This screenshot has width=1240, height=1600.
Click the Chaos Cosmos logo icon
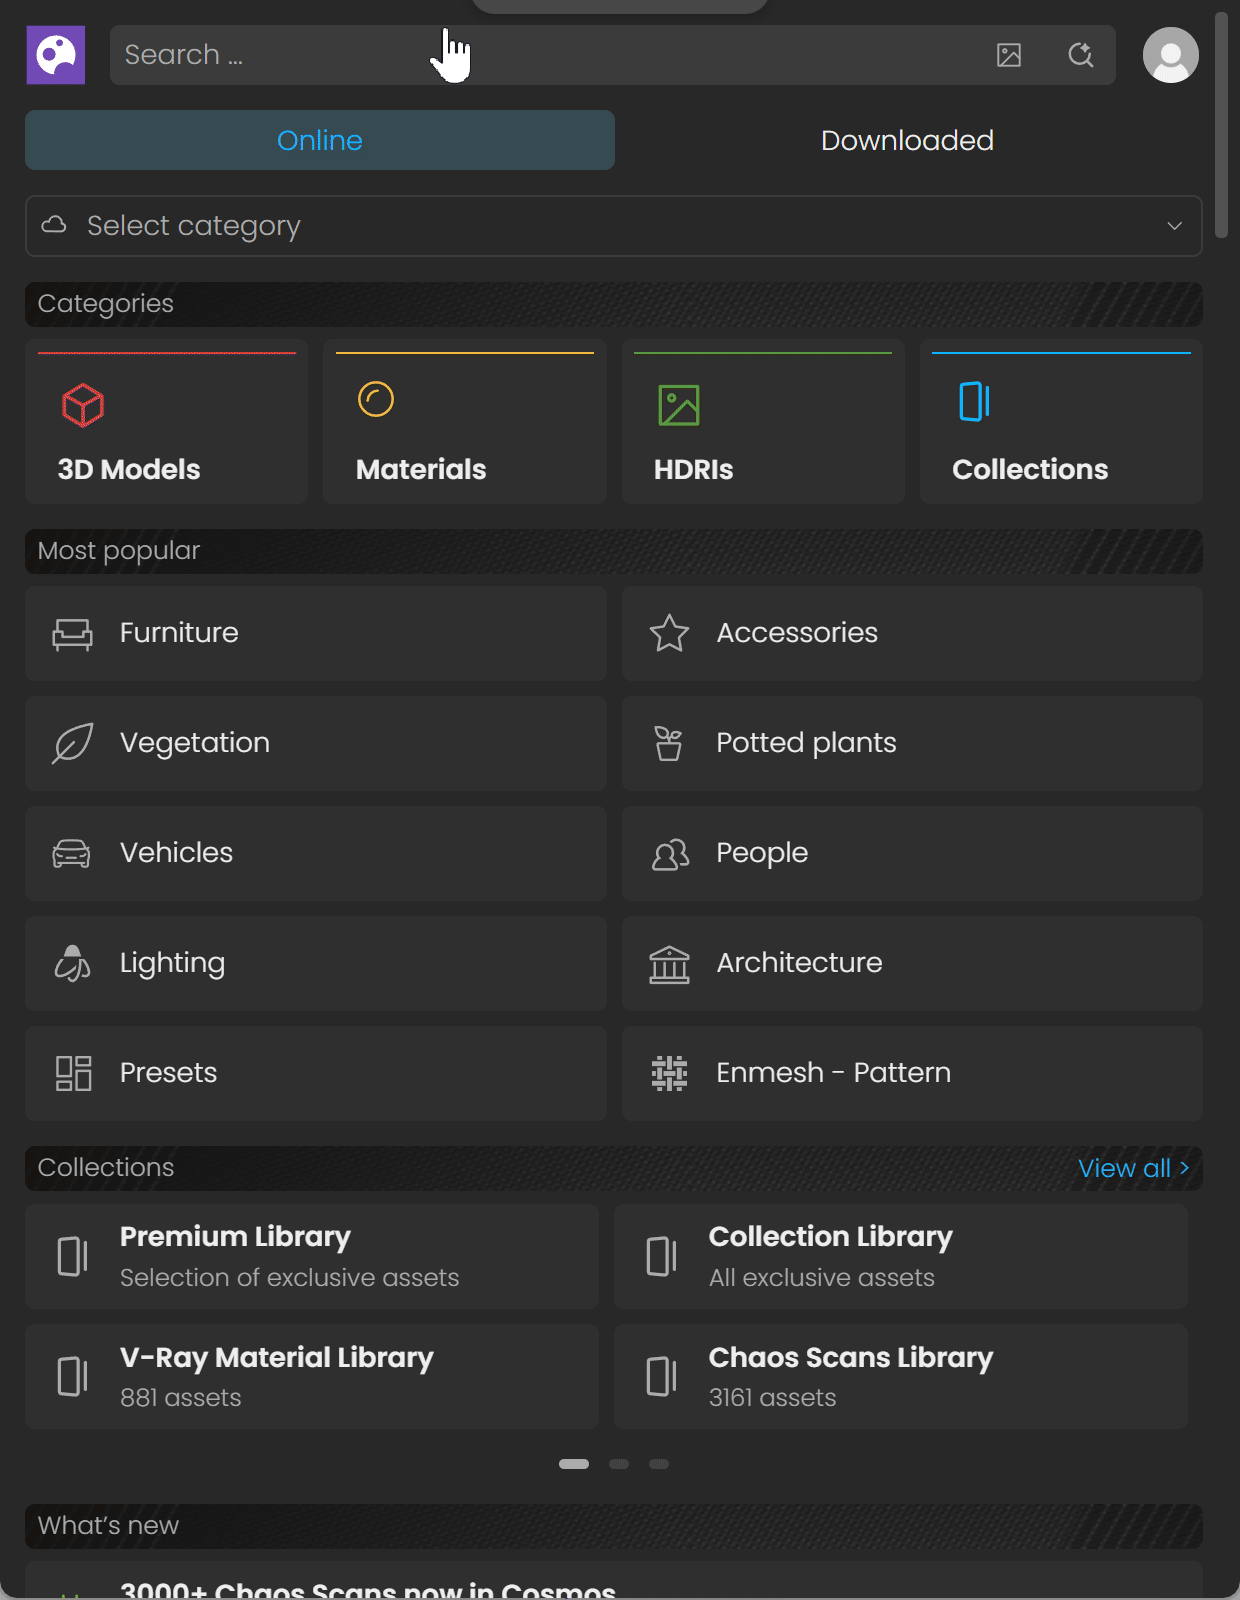pyautogui.click(x=56, y=55)
